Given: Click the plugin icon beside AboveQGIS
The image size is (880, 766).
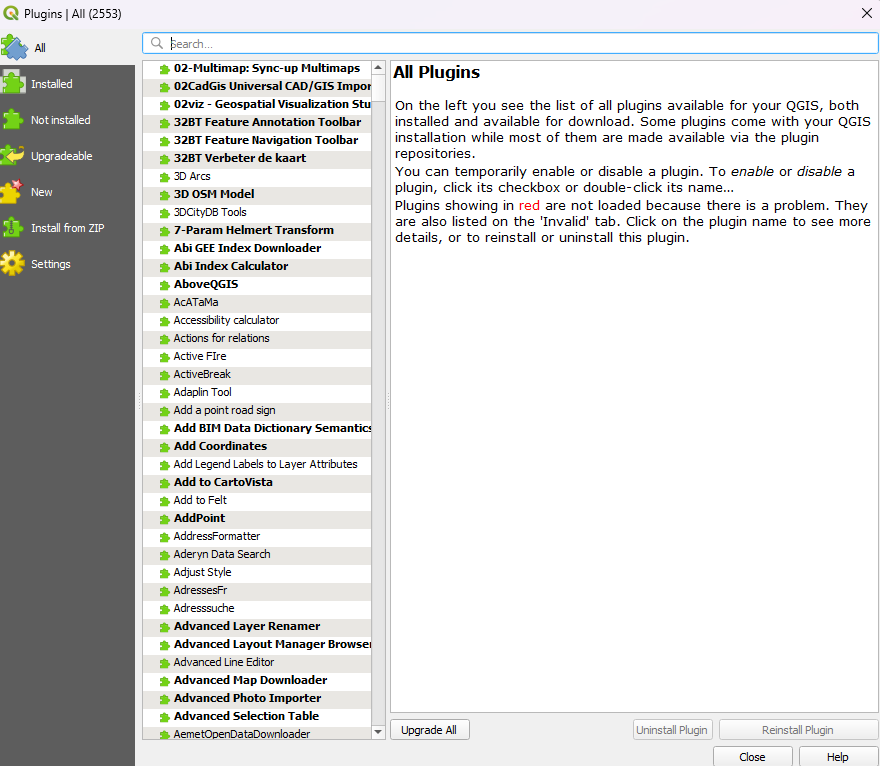Looking at the screenshot, I should click(164, 285).
